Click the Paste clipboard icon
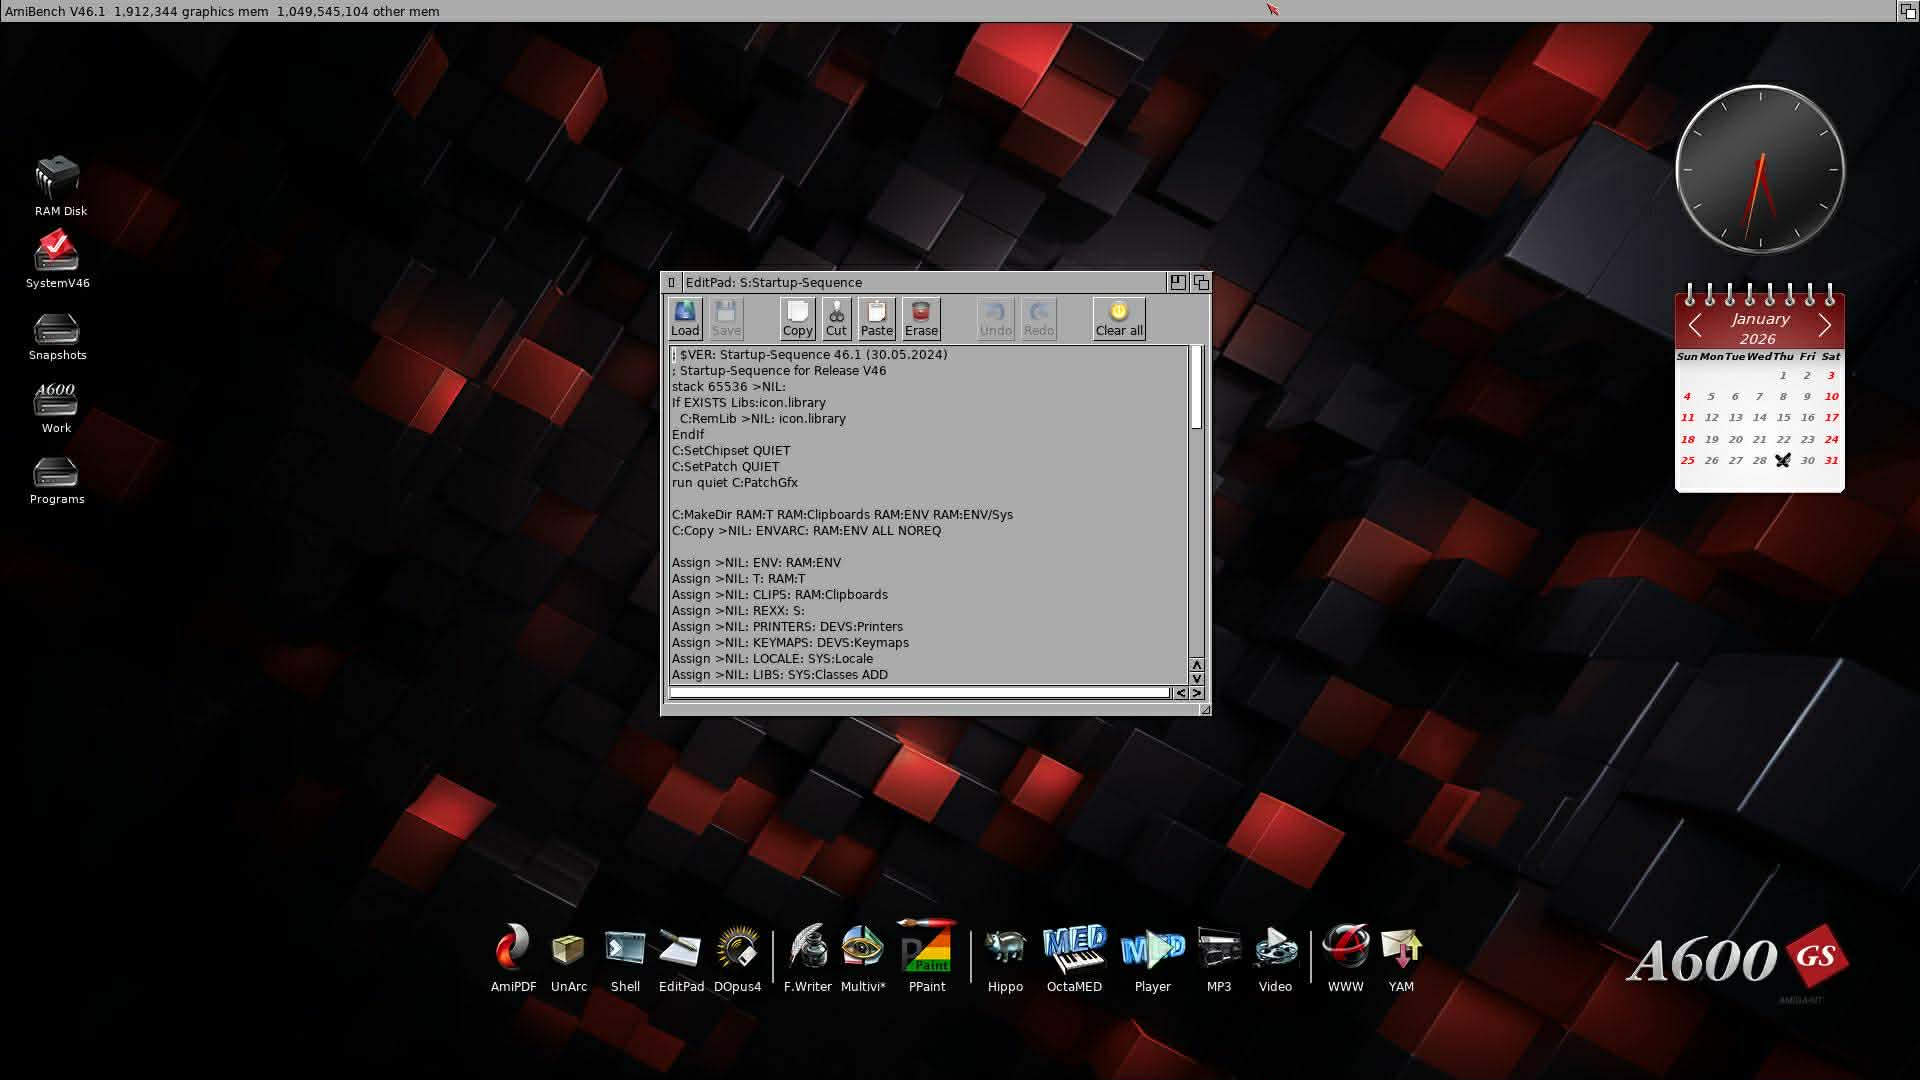The height and width of the screenshot is (1080, 1920). tap(876, 318)
